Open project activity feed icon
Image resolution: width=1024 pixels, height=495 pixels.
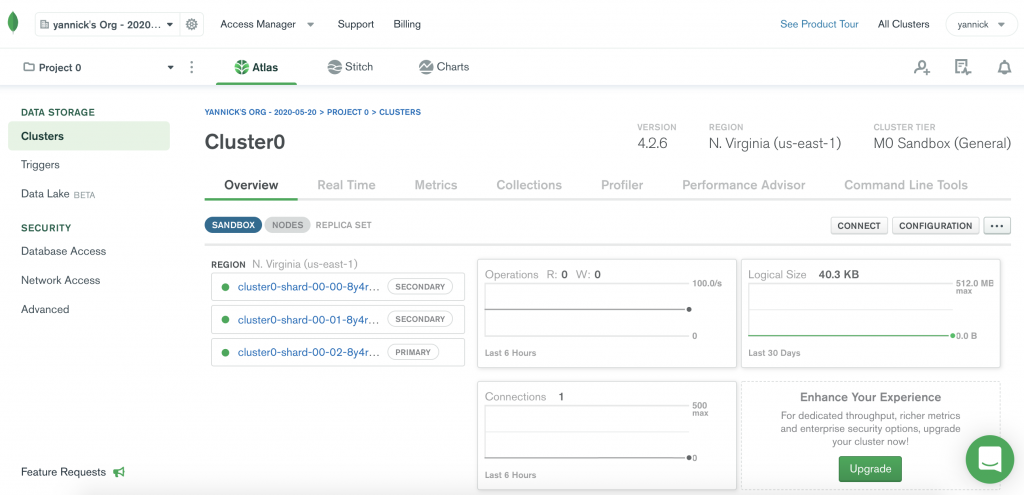(963, 67)
